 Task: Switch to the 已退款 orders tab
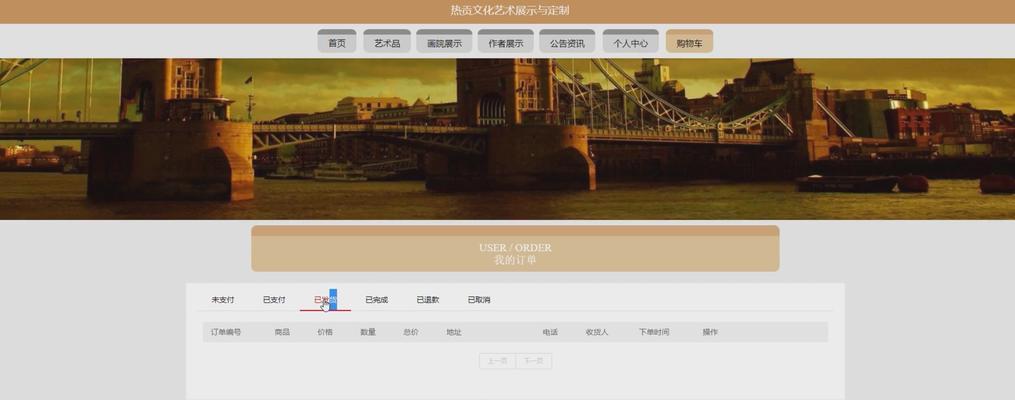click(x=428, y=300)
